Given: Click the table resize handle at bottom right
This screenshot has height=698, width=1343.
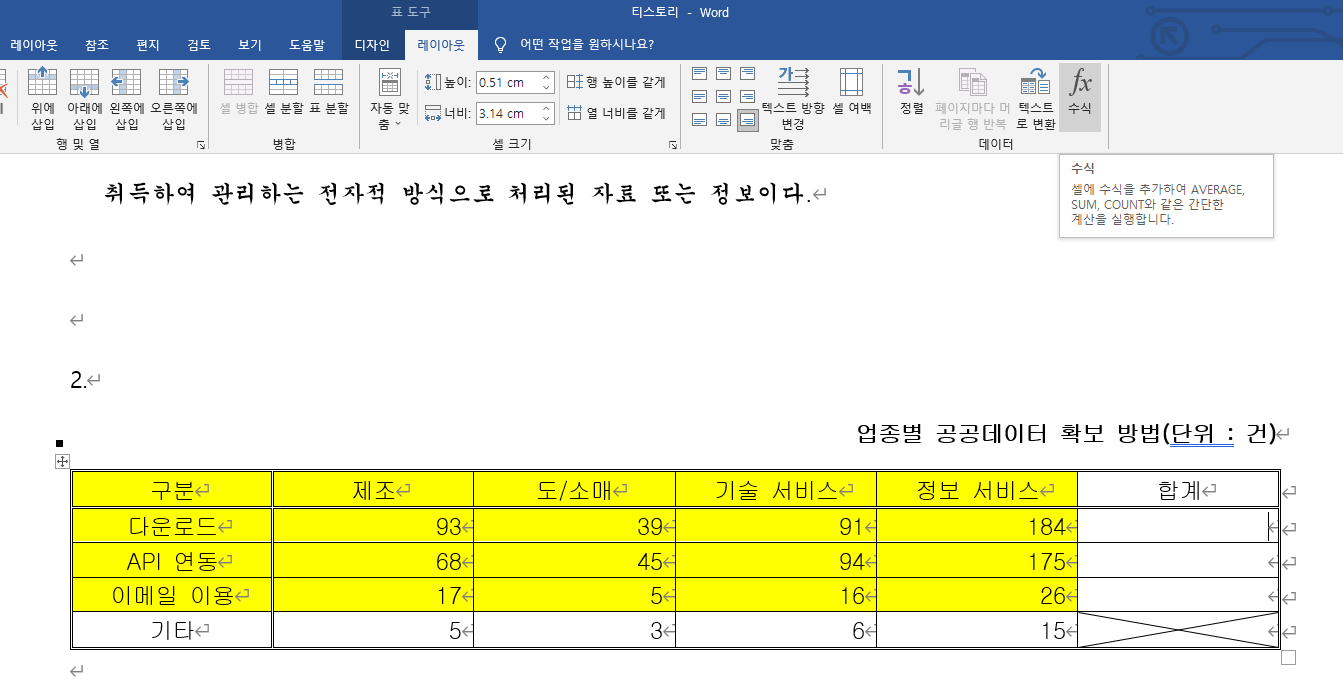Looking at the screenshot, I should 1288,658.
